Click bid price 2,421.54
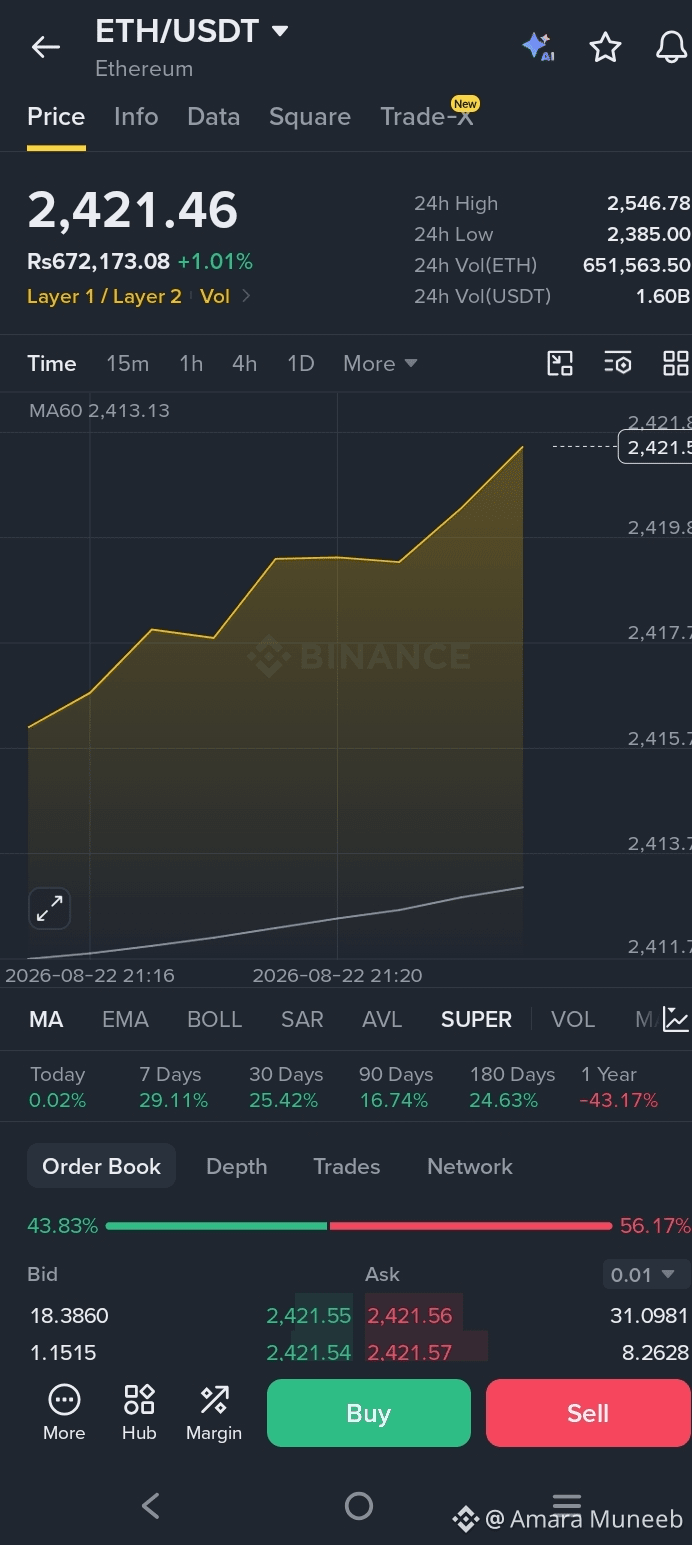The image size is (692, 1545). [309, 1352]
